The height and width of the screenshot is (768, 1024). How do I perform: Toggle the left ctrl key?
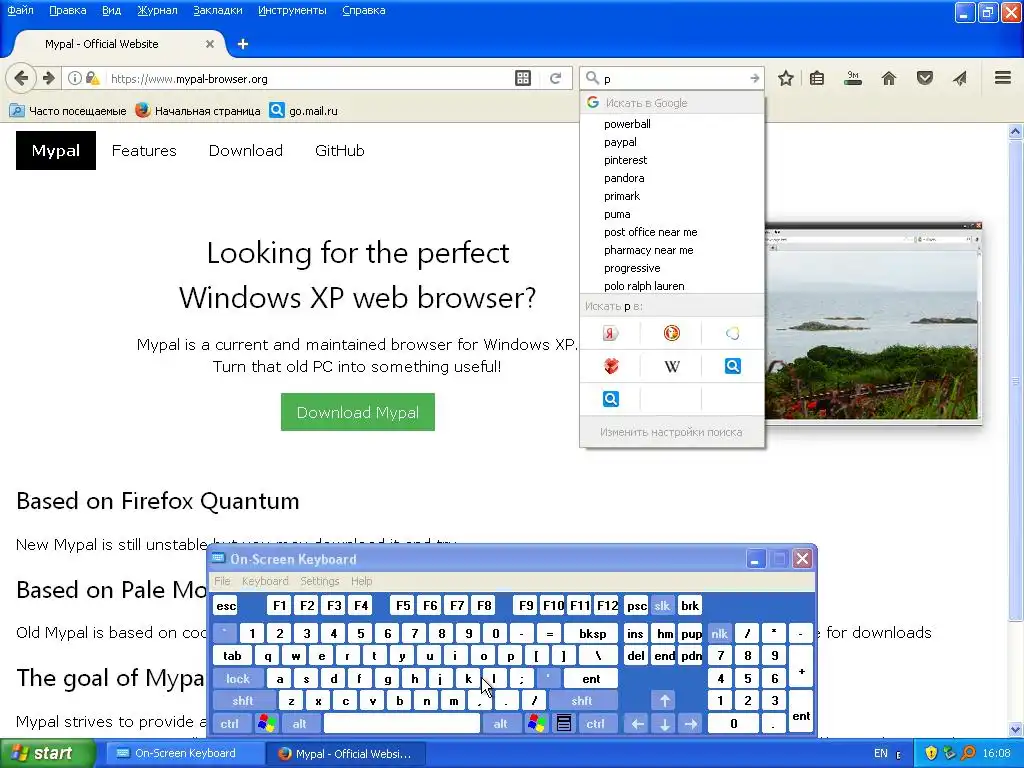click(x=230, y=724)
